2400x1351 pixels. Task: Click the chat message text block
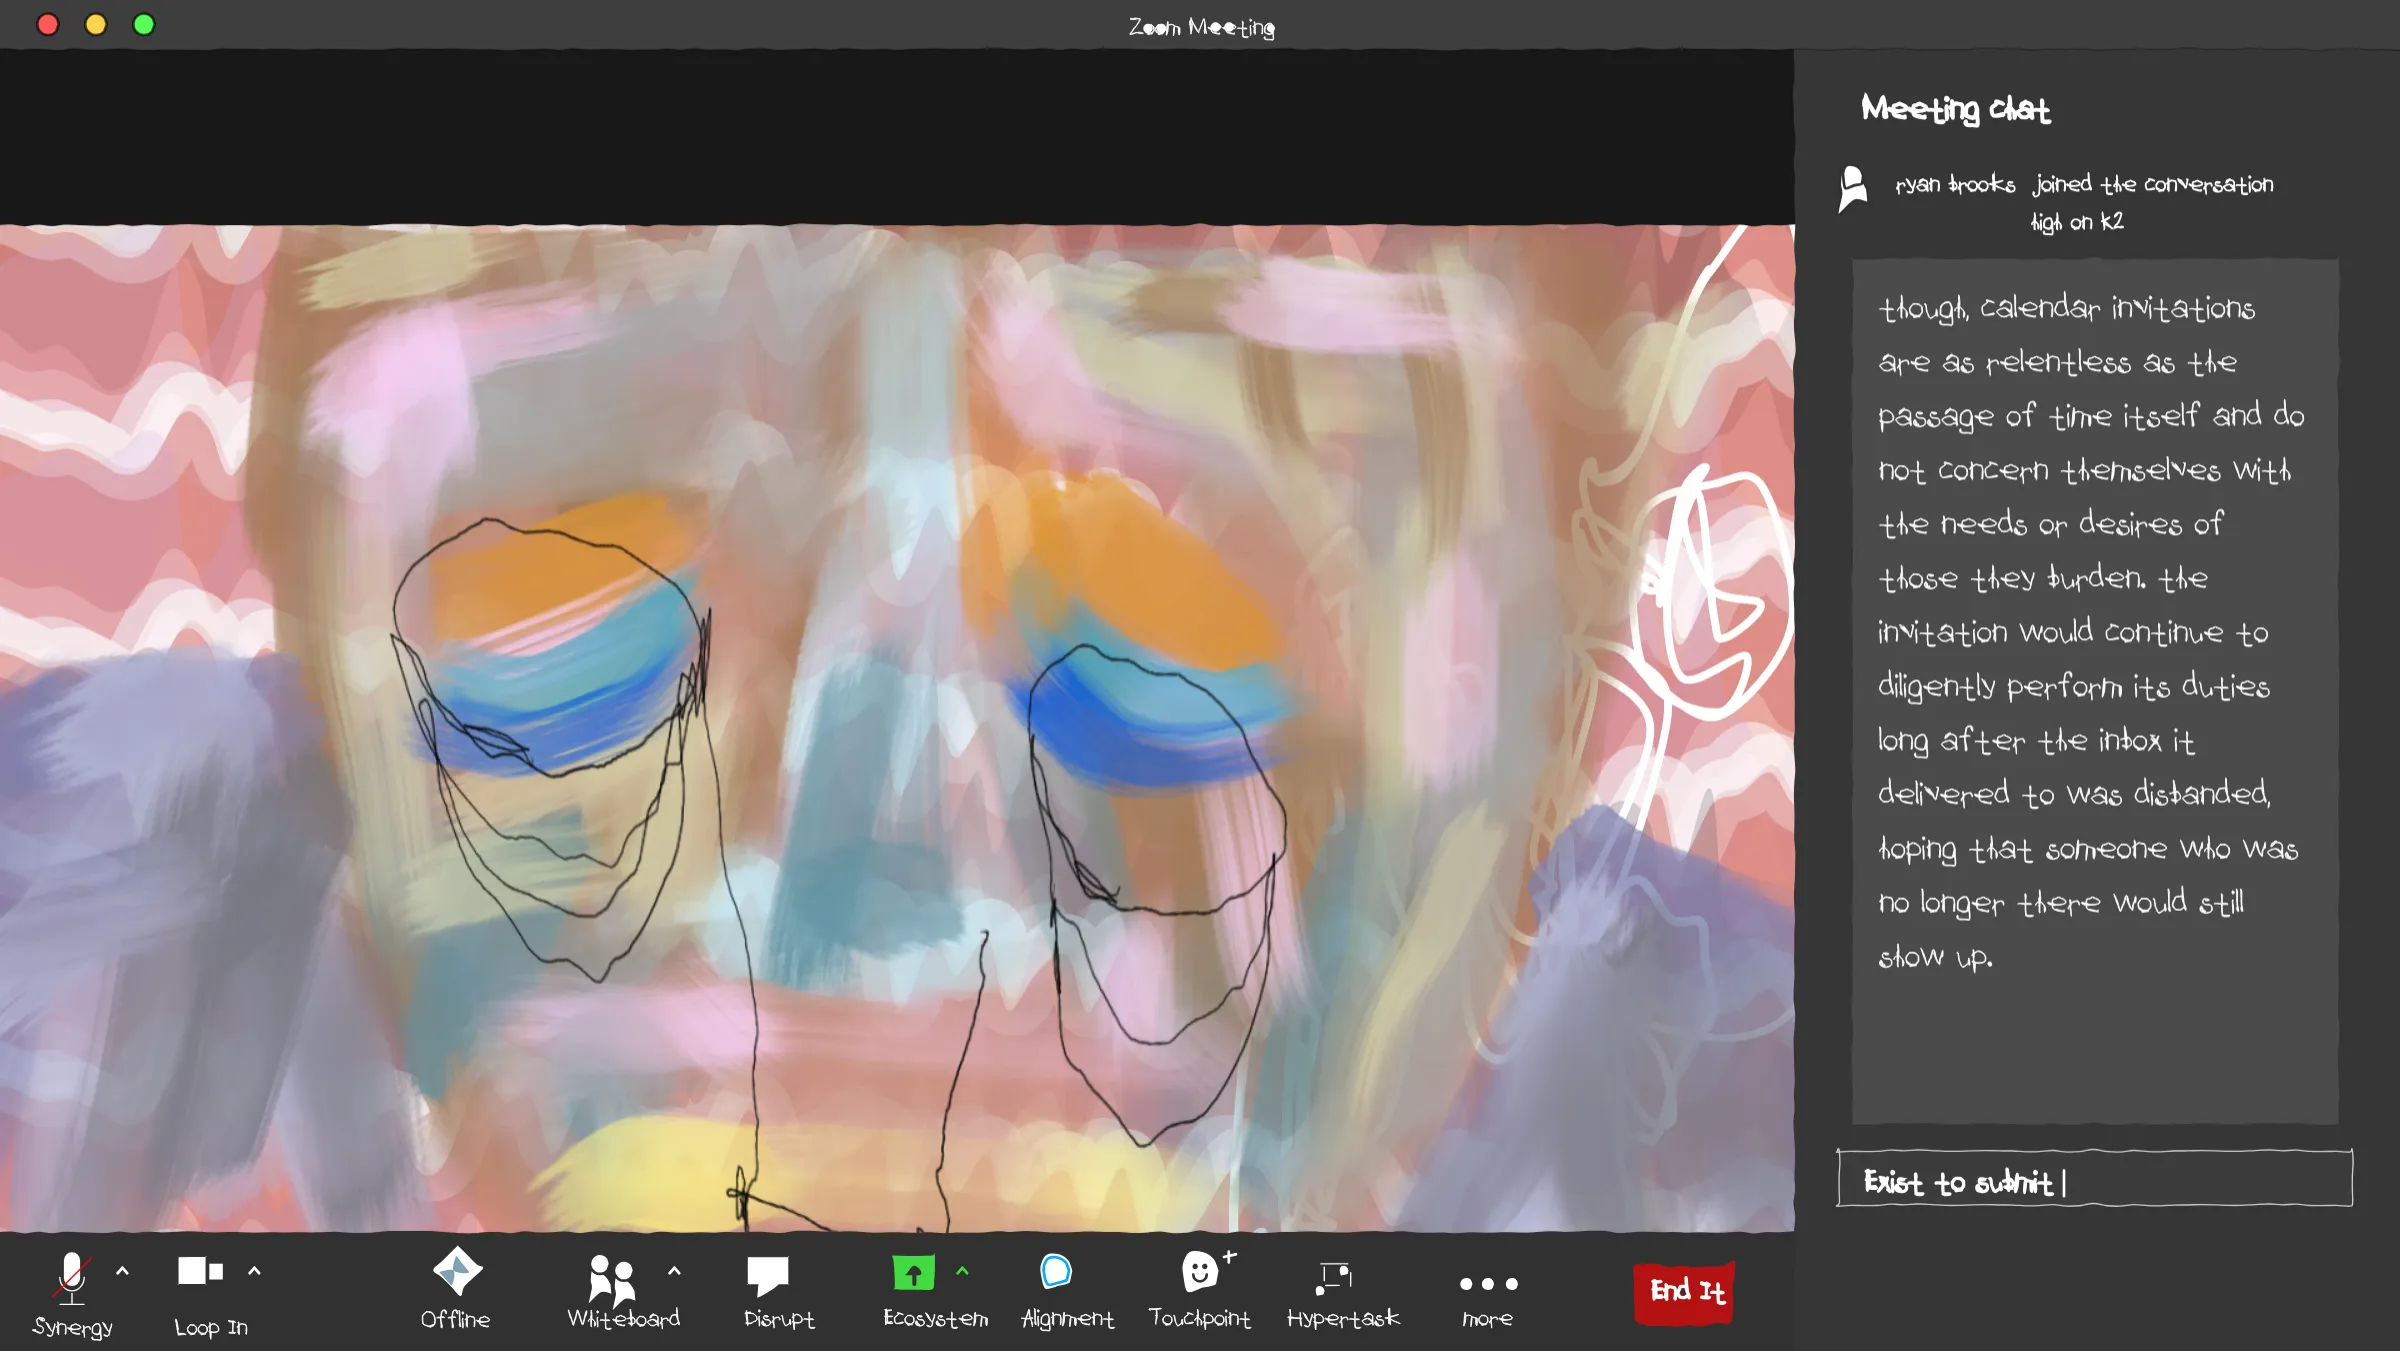pyautogui.click(x=2093, y=630)
